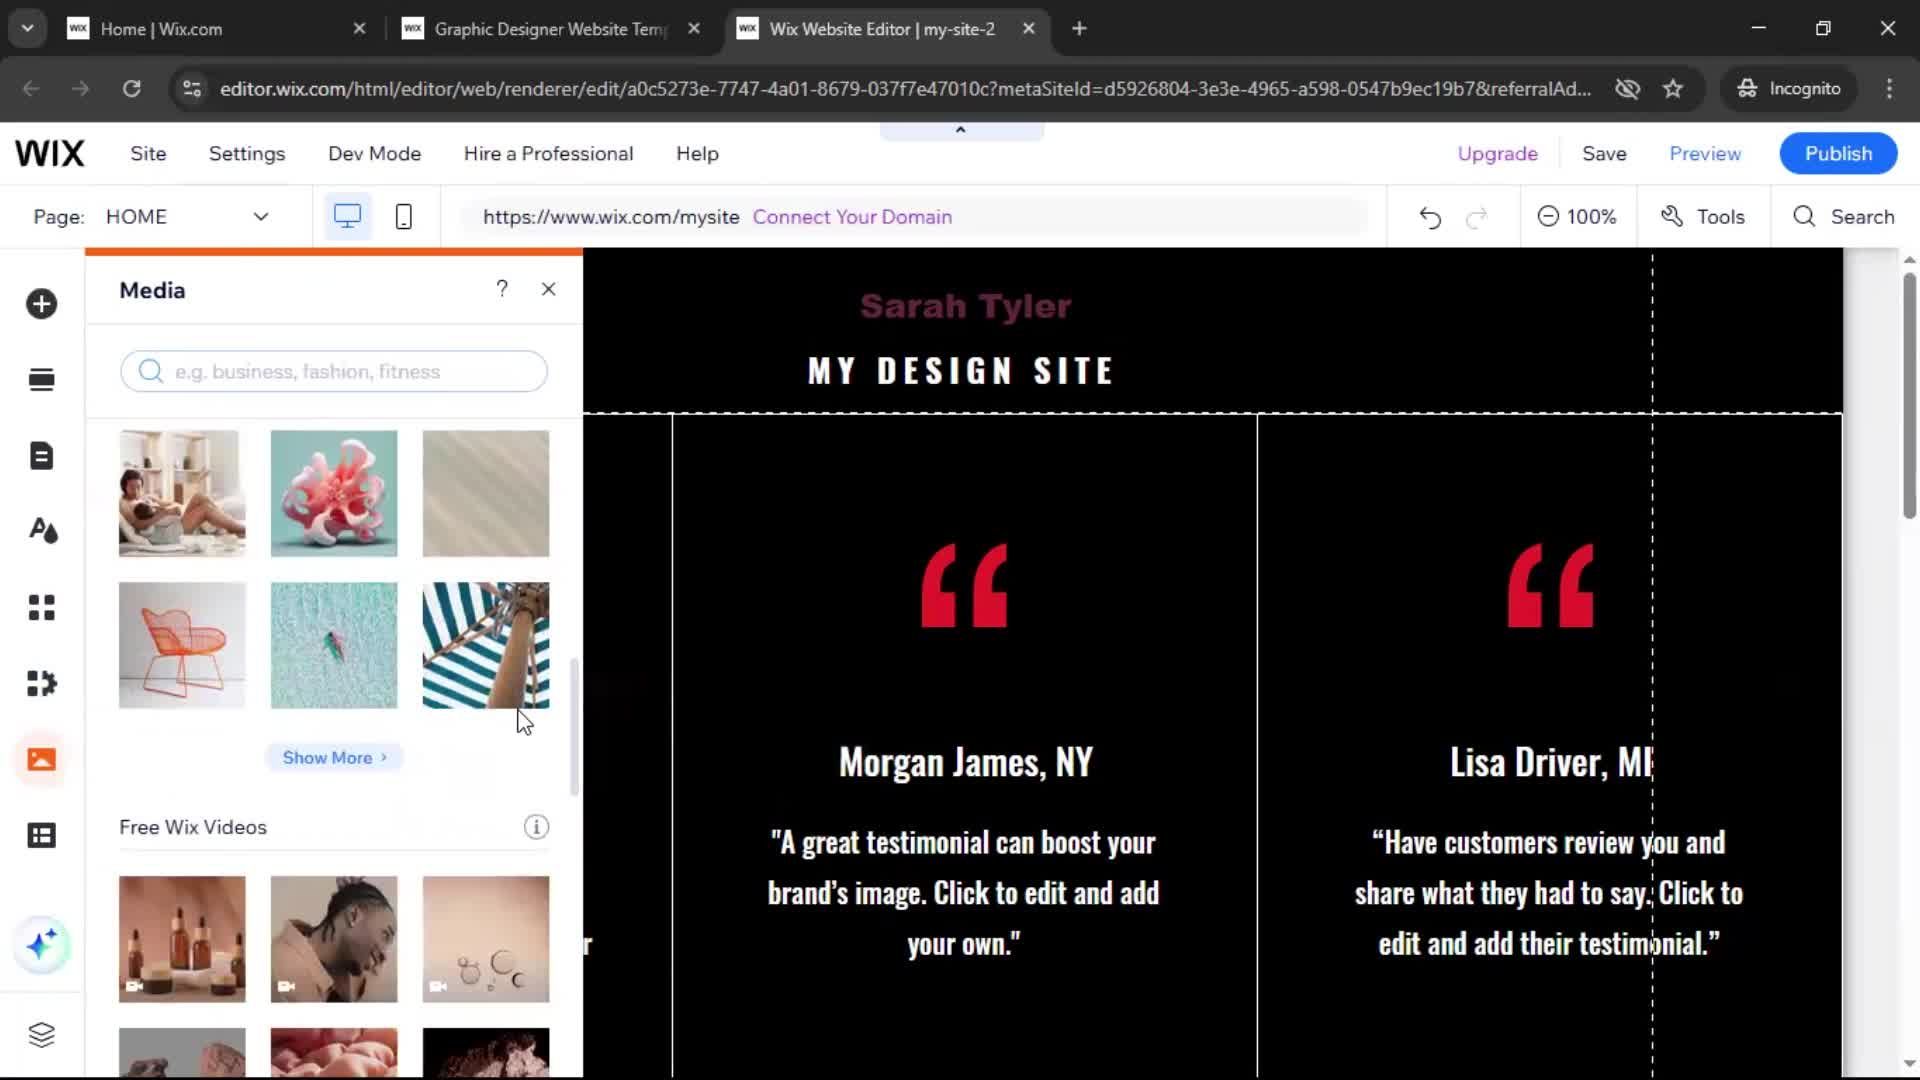The width and height of the screenshot is (1920, 1080).
Task: Open the Help menu
Action: (x=697, y=154)
